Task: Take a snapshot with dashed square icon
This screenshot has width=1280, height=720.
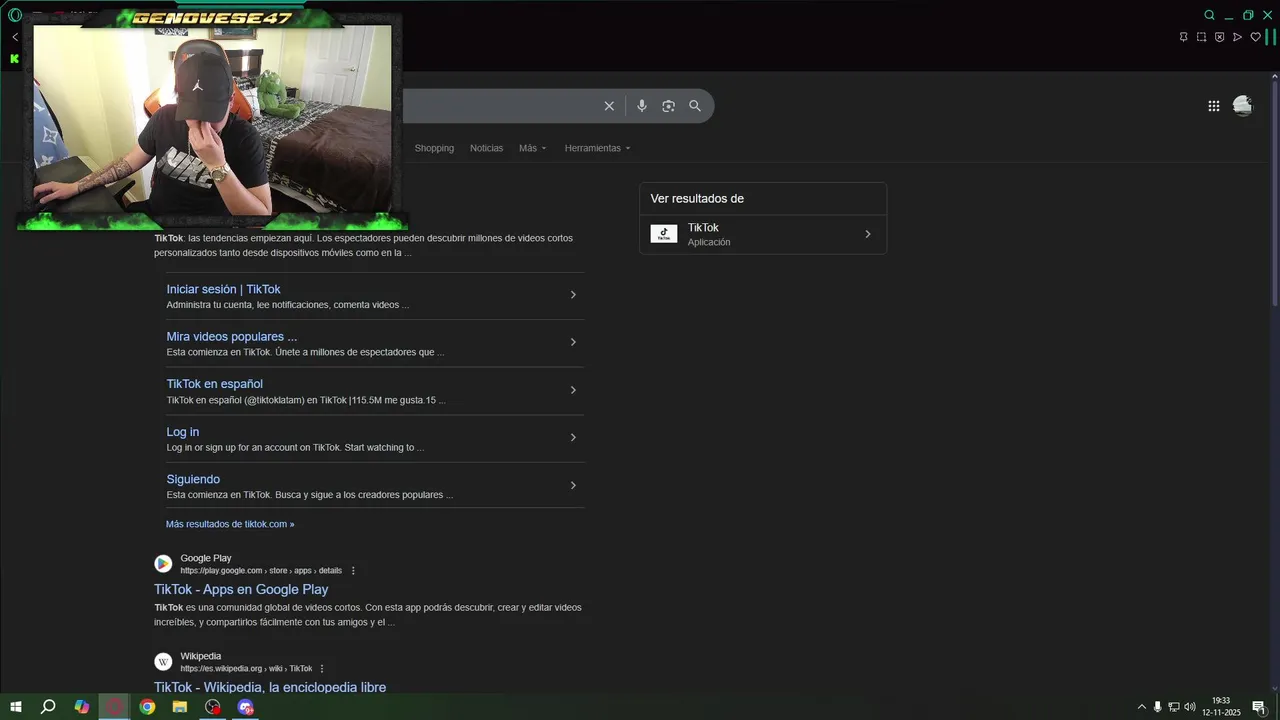Action: 1202,37
